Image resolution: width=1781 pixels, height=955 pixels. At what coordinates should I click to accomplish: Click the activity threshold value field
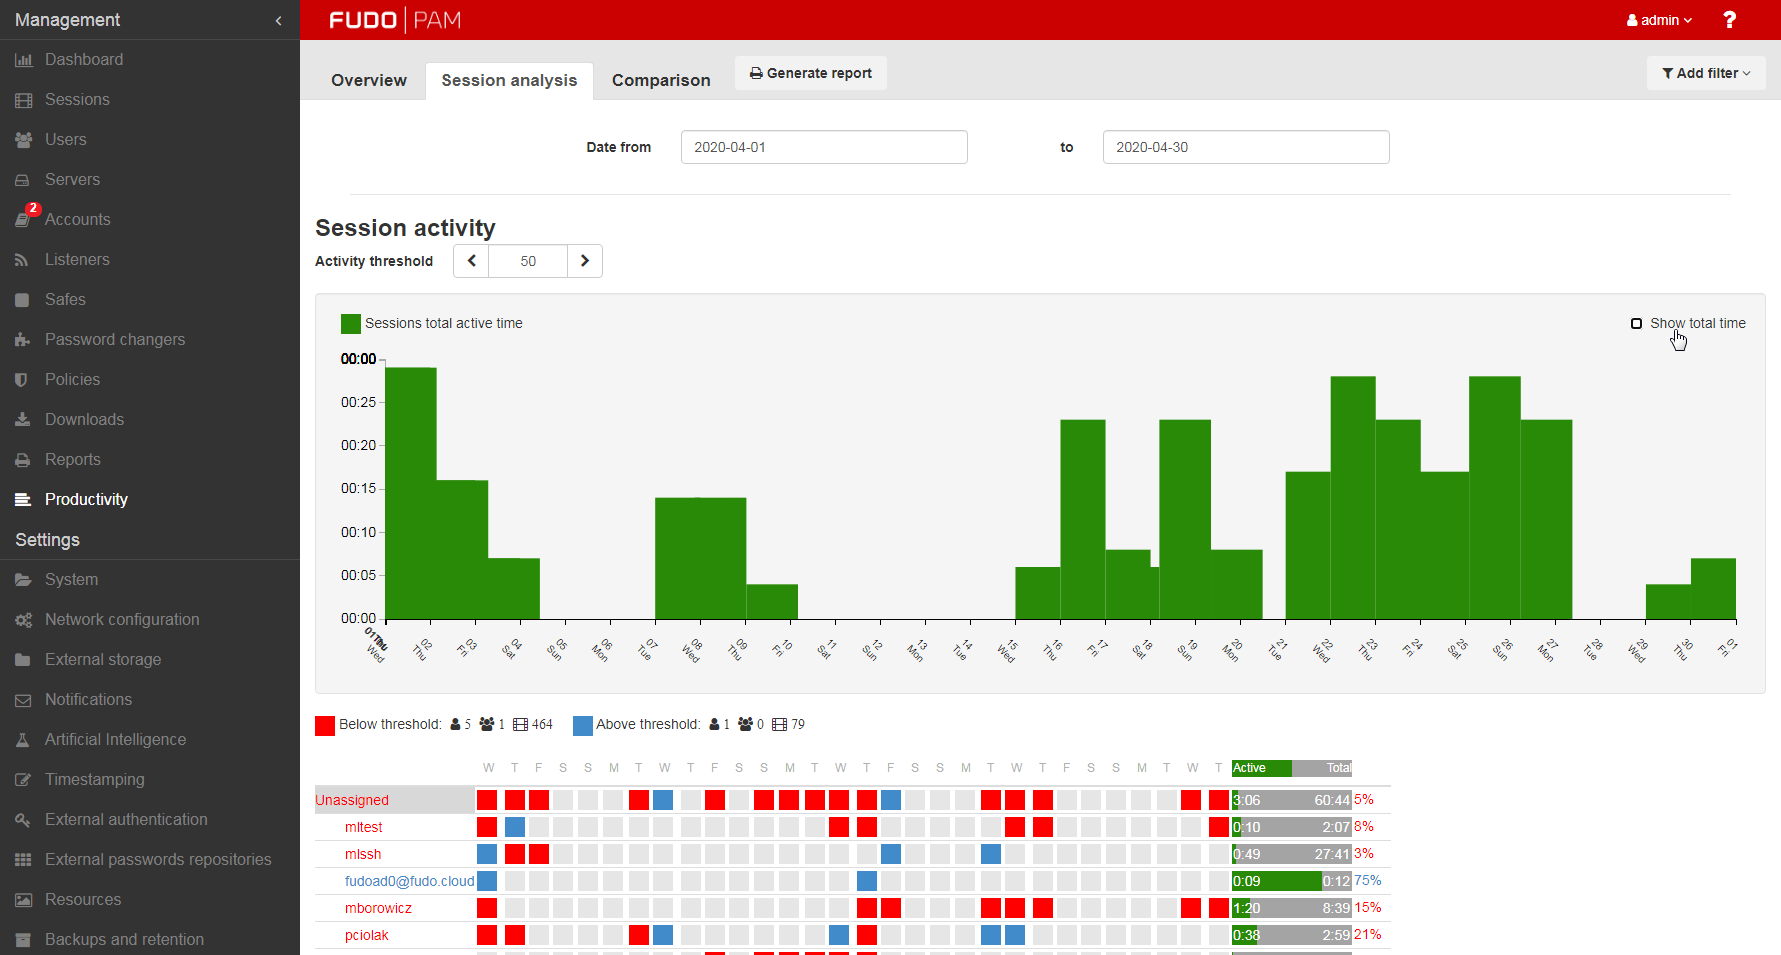pos(528,261)
